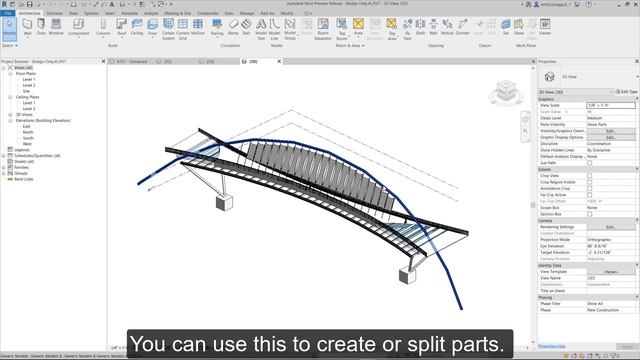Select the Ceiling tool
This screenshot has height=360, width=640.
(x=137, y=27)
